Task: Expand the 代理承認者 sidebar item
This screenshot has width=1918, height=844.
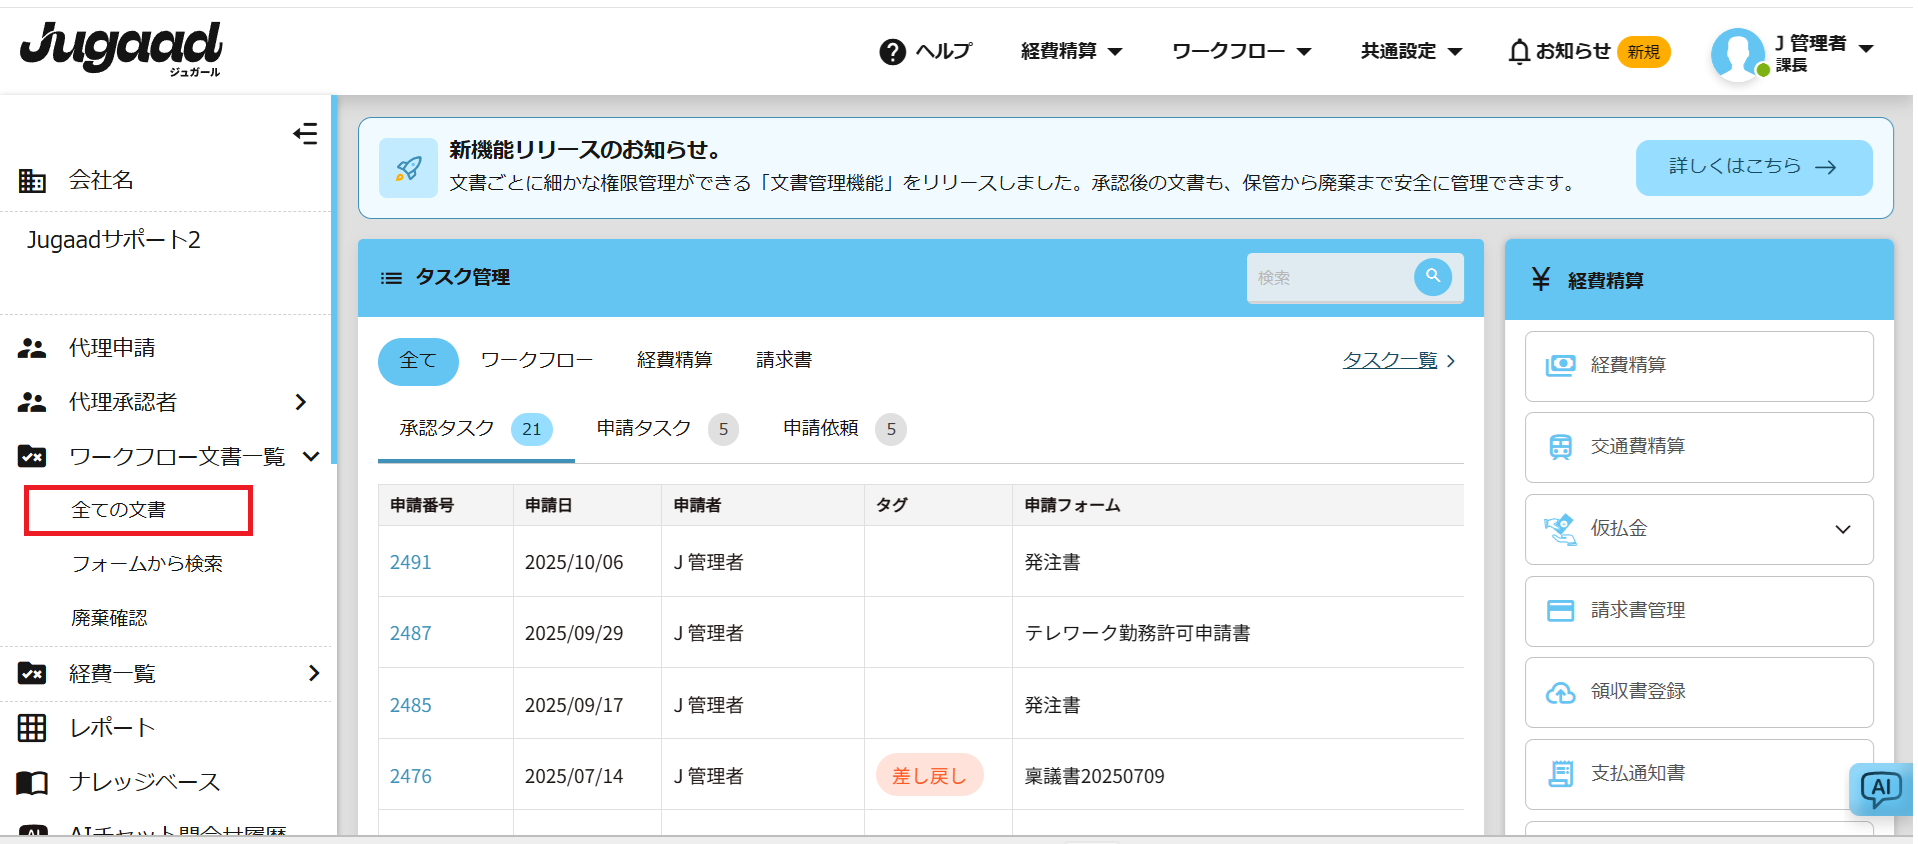Action: point(300,402)
